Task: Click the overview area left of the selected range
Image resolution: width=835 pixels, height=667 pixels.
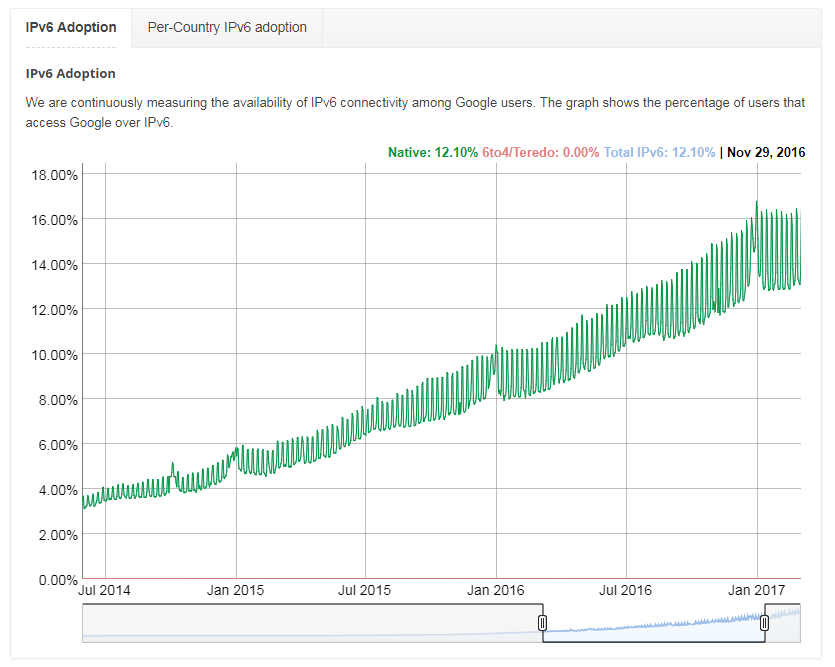Action: tap(310, 623)
